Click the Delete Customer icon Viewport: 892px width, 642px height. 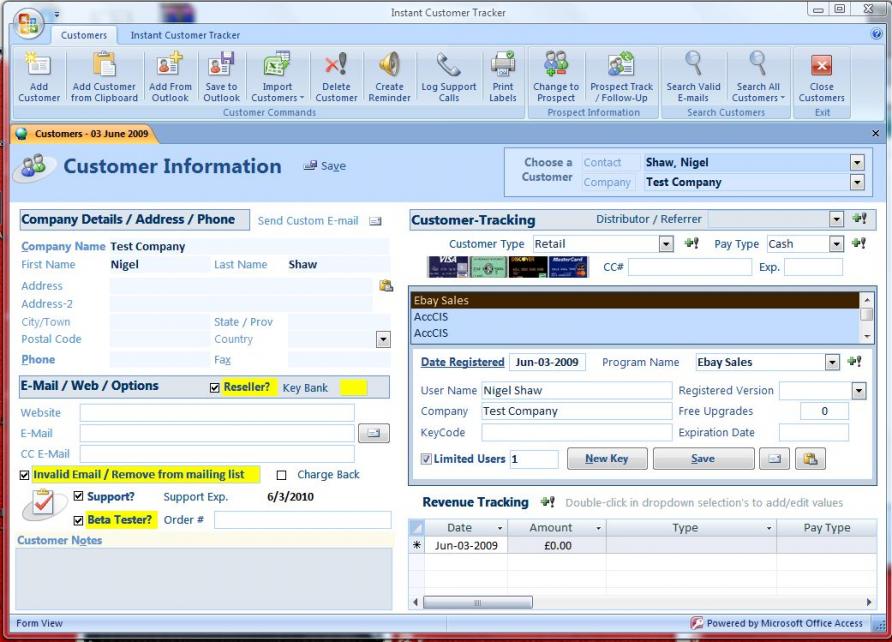coord(336,64)
